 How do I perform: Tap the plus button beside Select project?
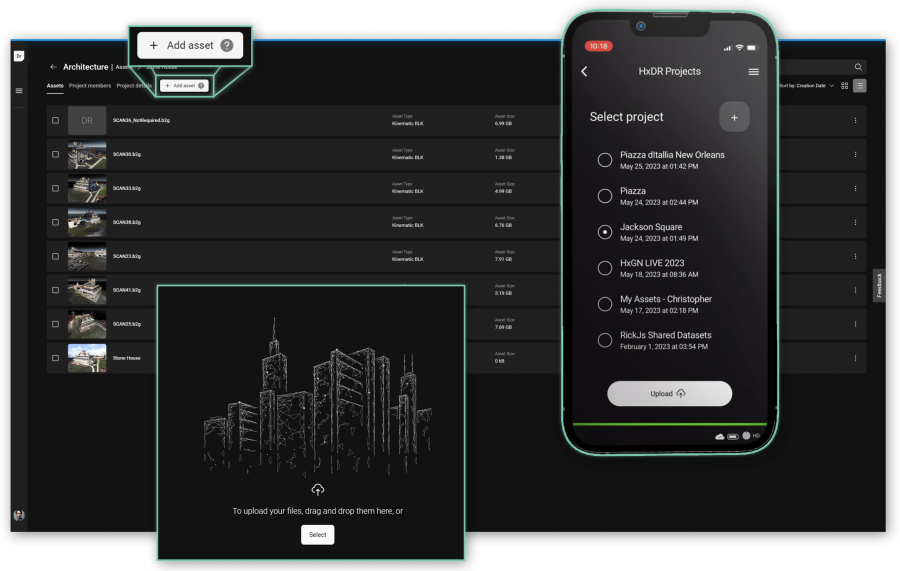734,117
